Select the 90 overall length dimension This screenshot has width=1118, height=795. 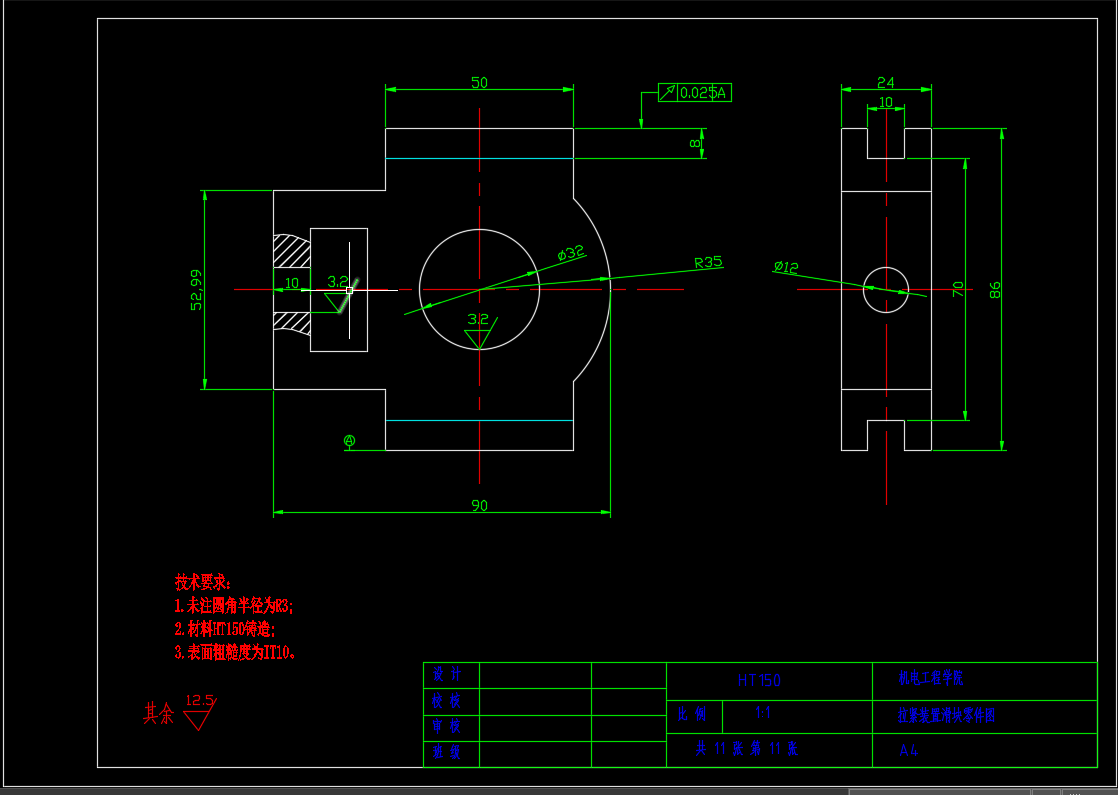click(479, 506)
